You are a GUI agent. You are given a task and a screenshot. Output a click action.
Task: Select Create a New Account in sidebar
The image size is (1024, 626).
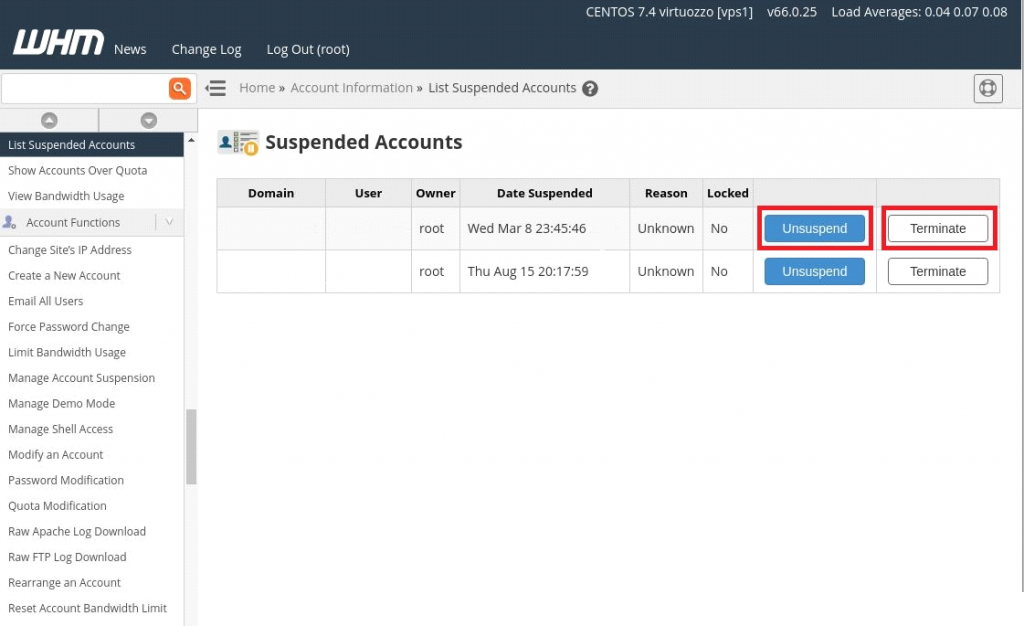pyautogui.click(x=63, y=275)
